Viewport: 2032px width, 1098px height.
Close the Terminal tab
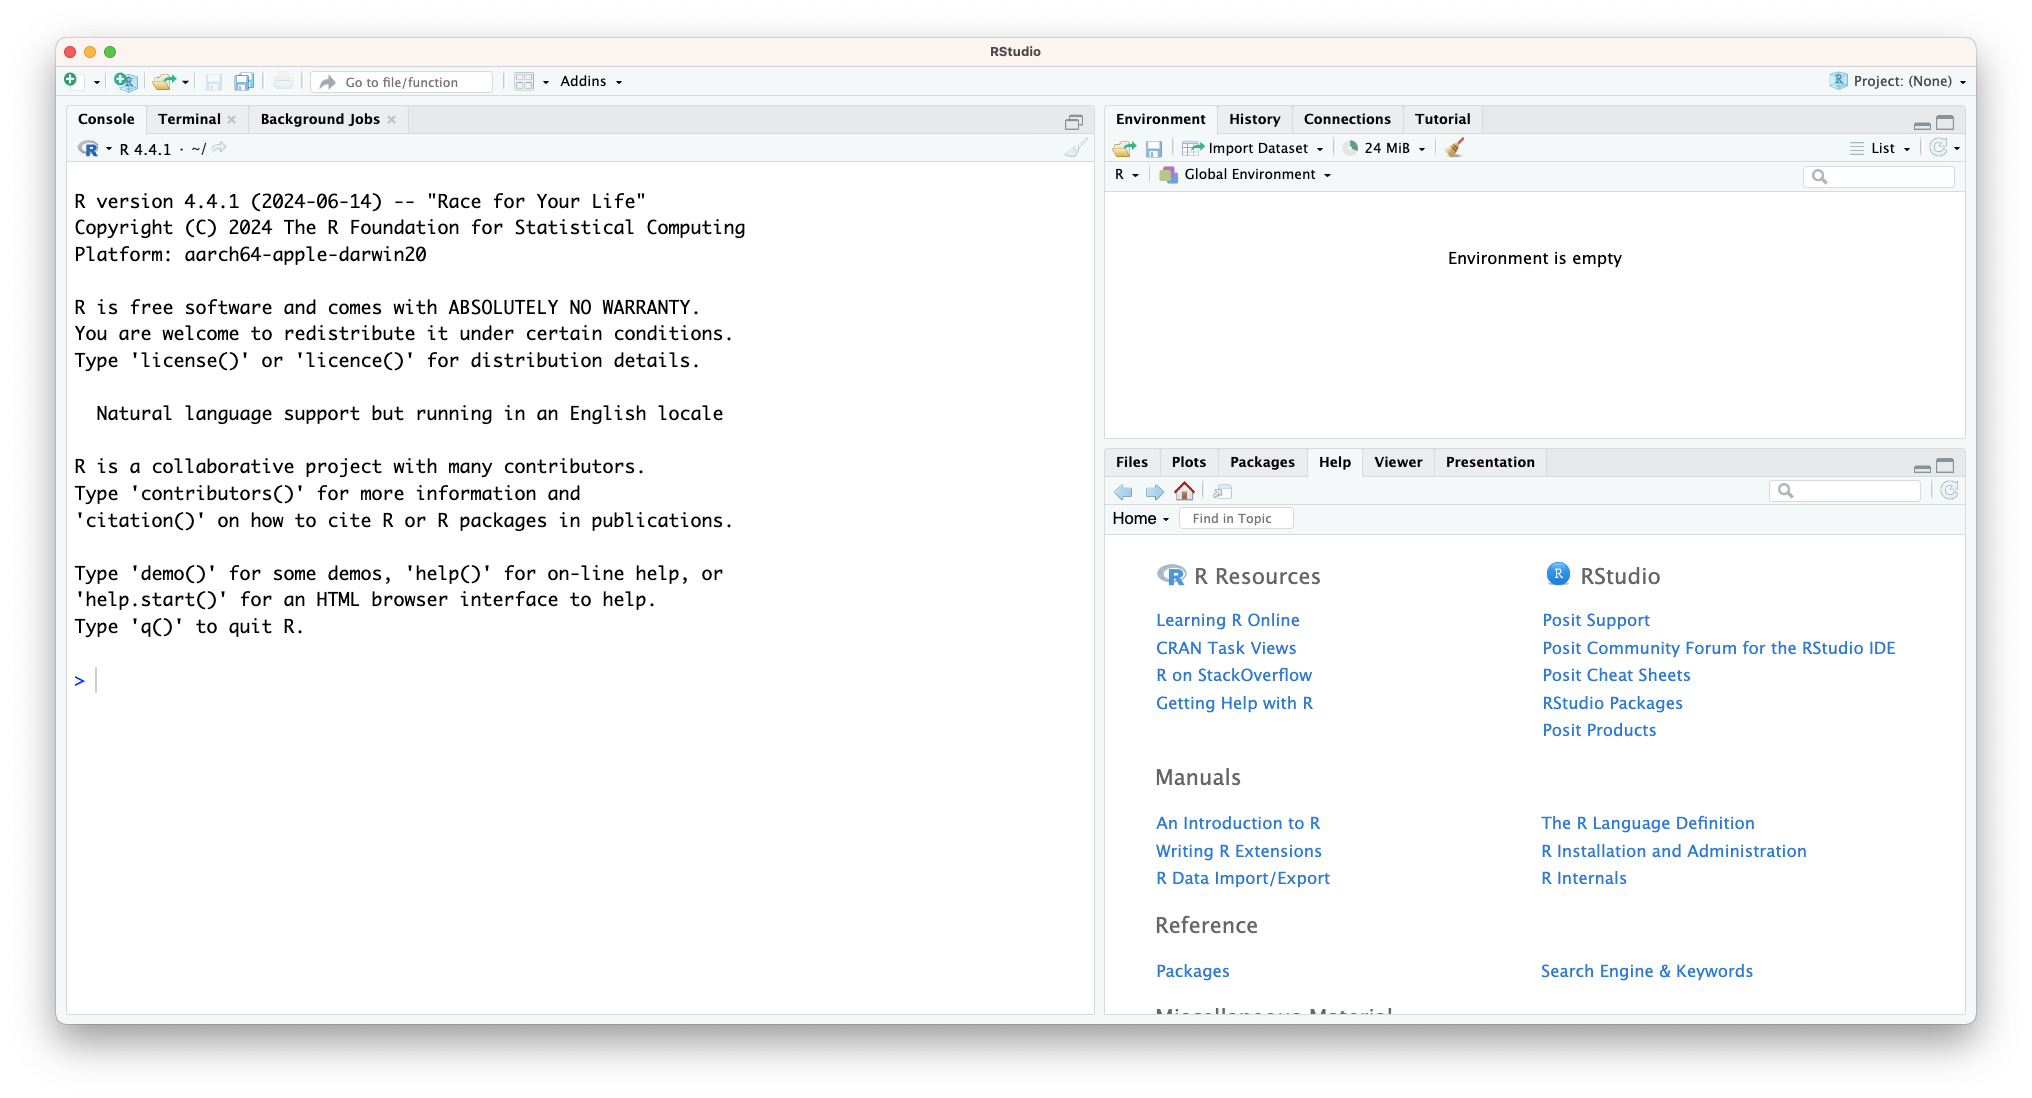tap(232, 119)
